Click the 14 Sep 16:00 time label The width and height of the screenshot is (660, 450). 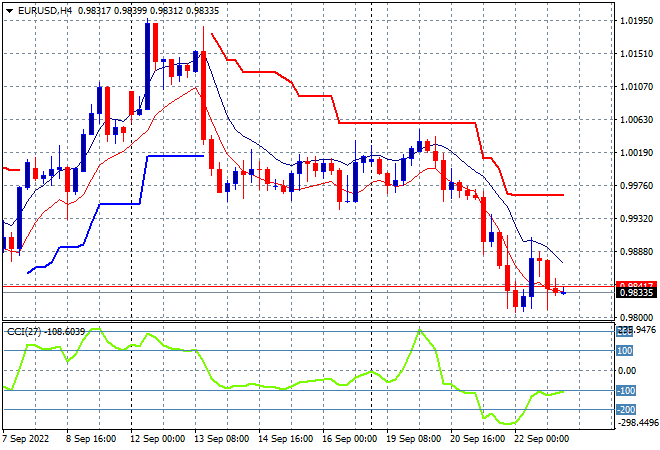pos(285,439)
